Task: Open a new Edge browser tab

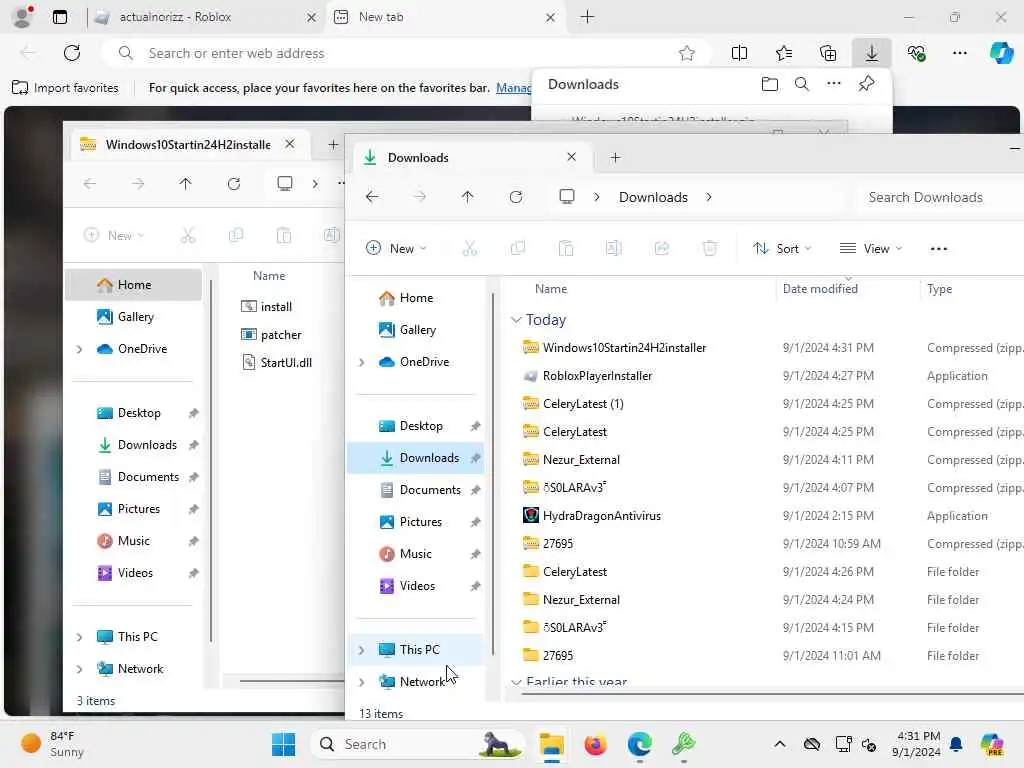Action: click(x=587, y=17)
